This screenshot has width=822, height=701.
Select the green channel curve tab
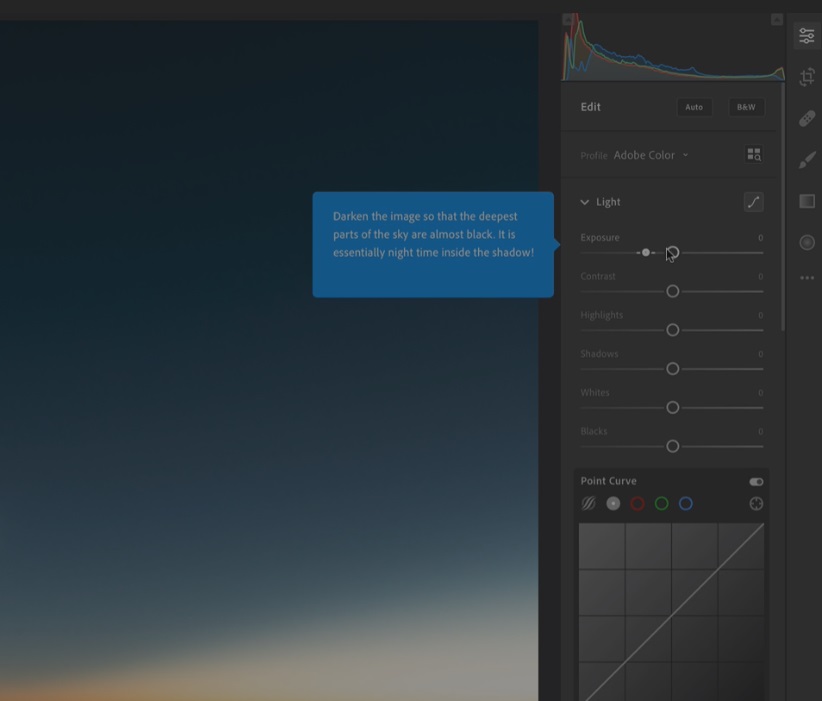661,503
